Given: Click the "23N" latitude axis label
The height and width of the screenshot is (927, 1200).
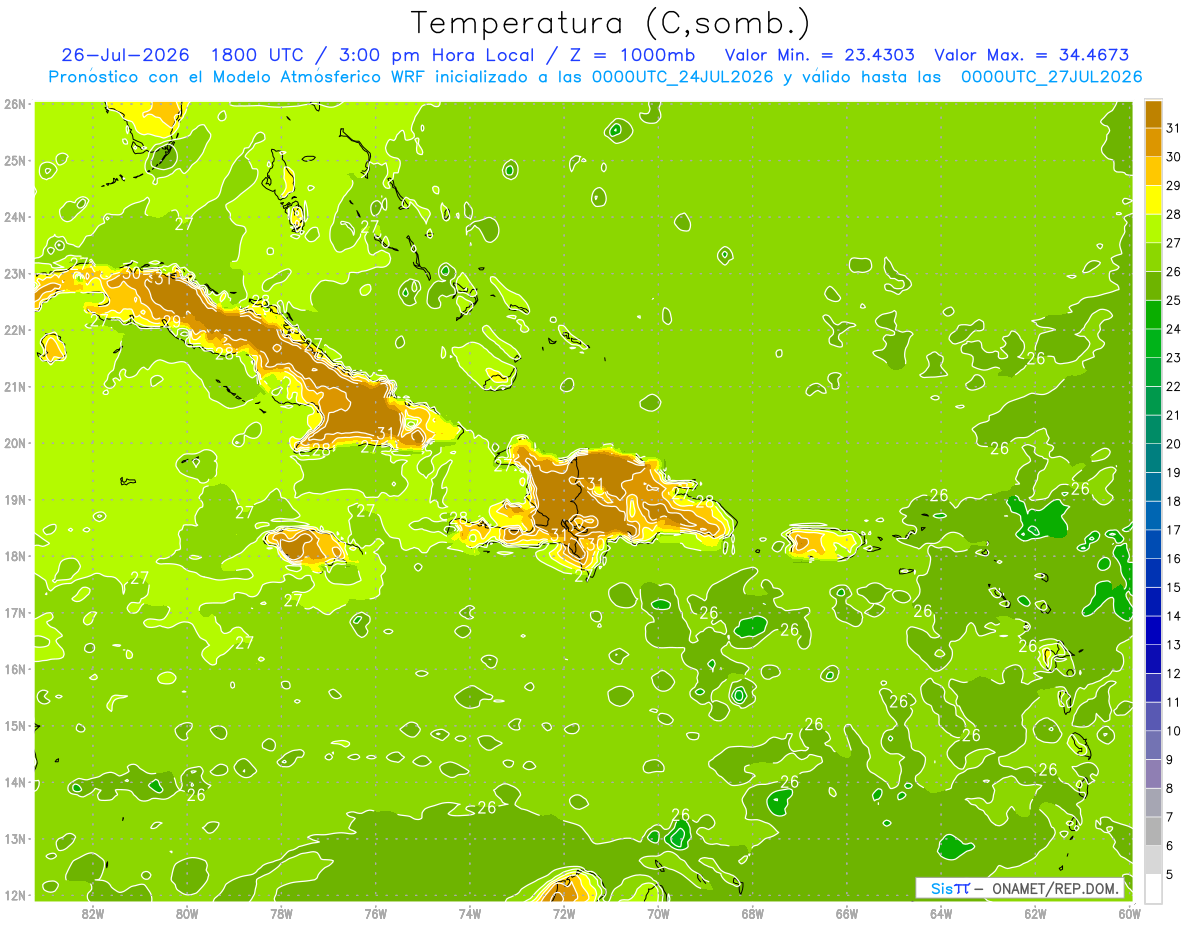Looking at the screenshot, I should 15,273.
